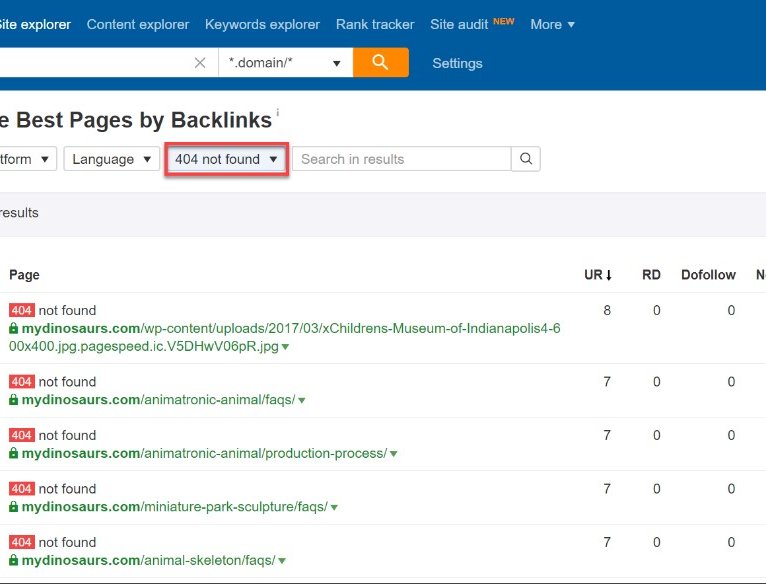Click the Search in results field
The width and height of the screenshot is (766, 584).
401,159
